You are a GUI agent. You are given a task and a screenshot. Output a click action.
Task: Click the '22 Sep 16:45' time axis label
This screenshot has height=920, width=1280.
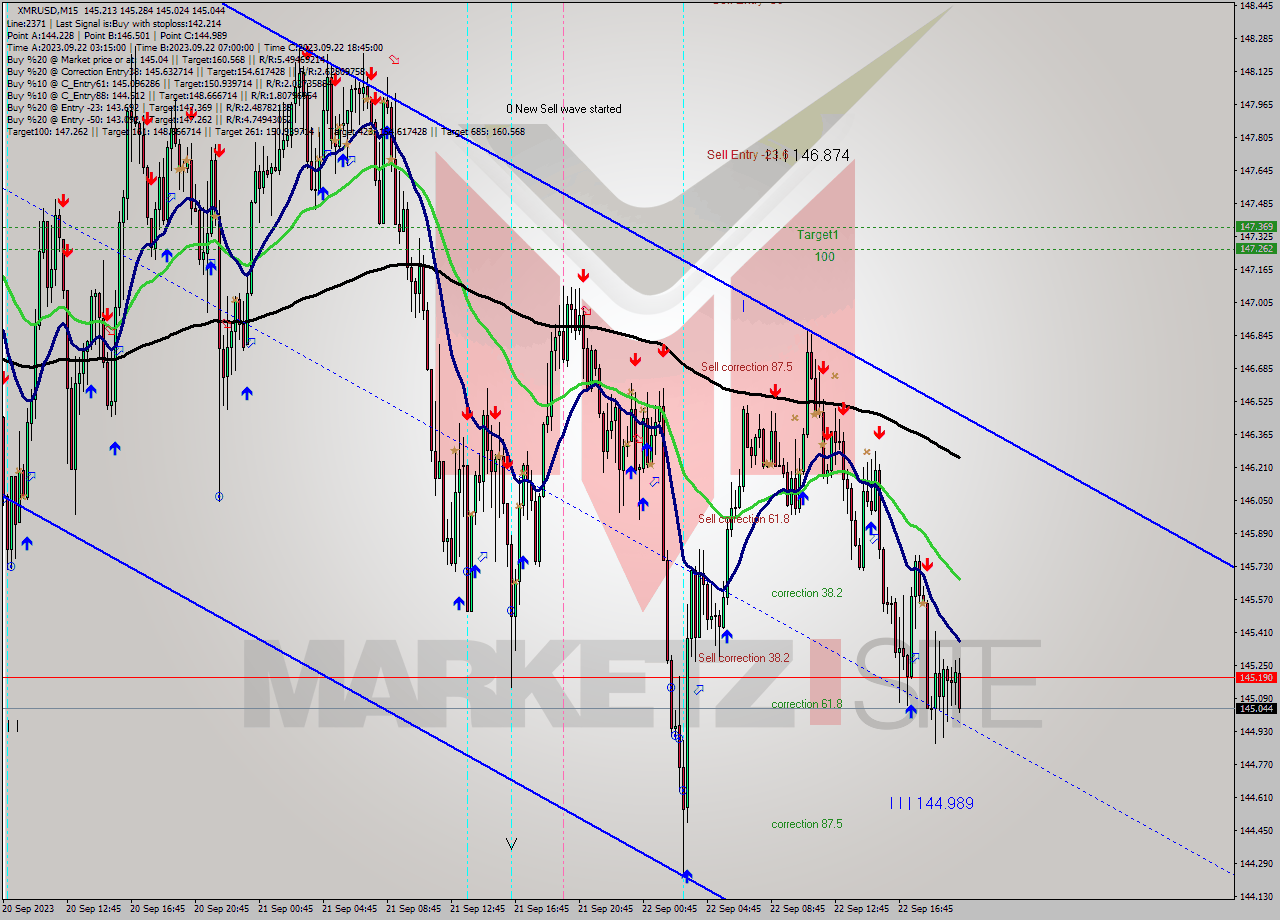925,909
